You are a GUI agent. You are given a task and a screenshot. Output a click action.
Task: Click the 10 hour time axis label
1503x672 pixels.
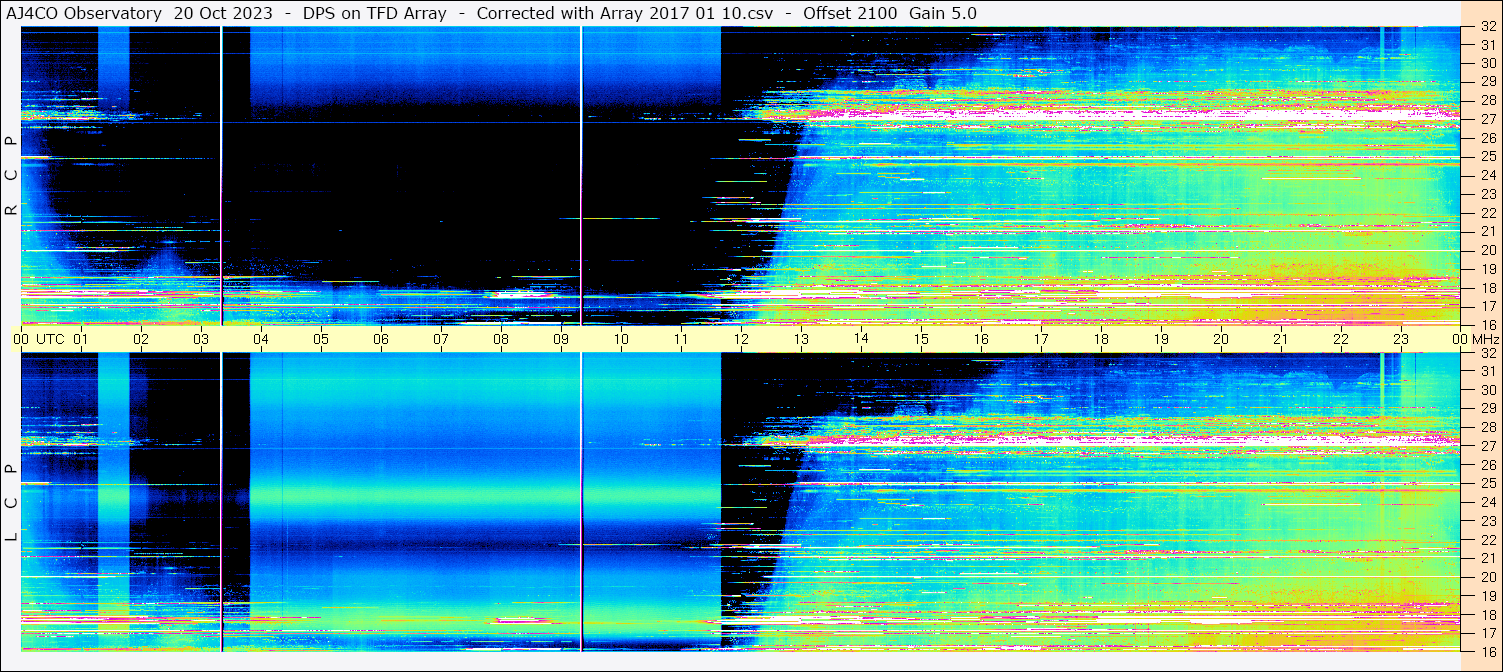coord(621,339)
